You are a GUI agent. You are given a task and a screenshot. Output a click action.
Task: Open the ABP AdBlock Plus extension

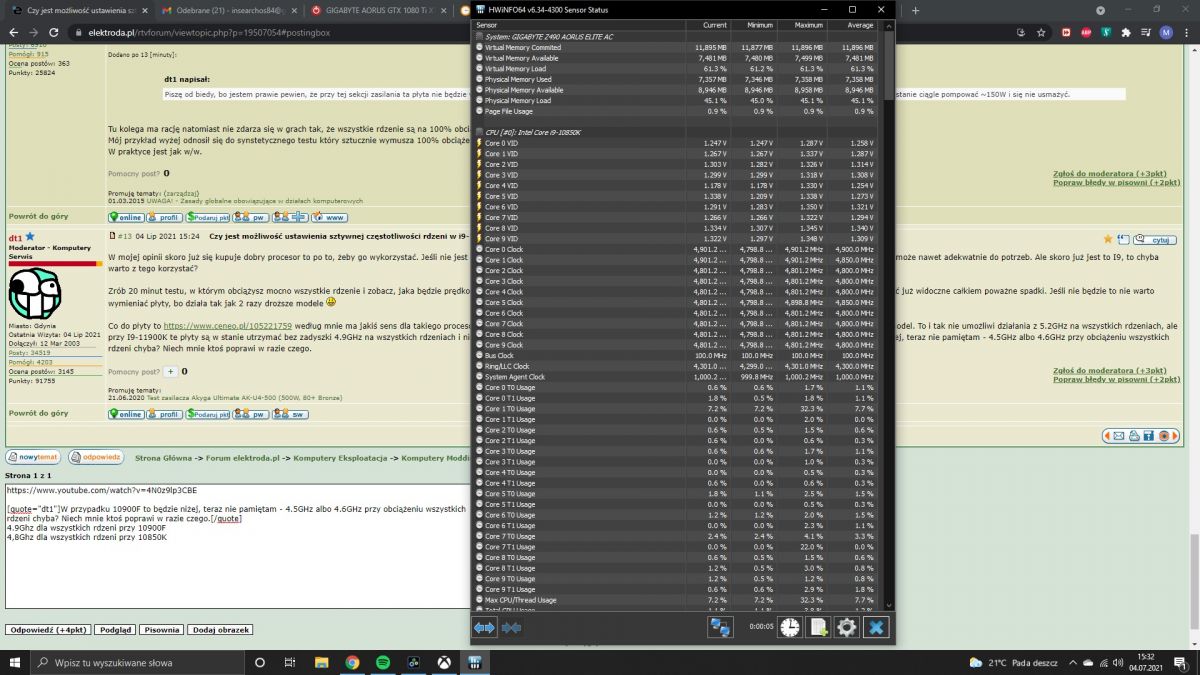click(x=1086, y=32)
